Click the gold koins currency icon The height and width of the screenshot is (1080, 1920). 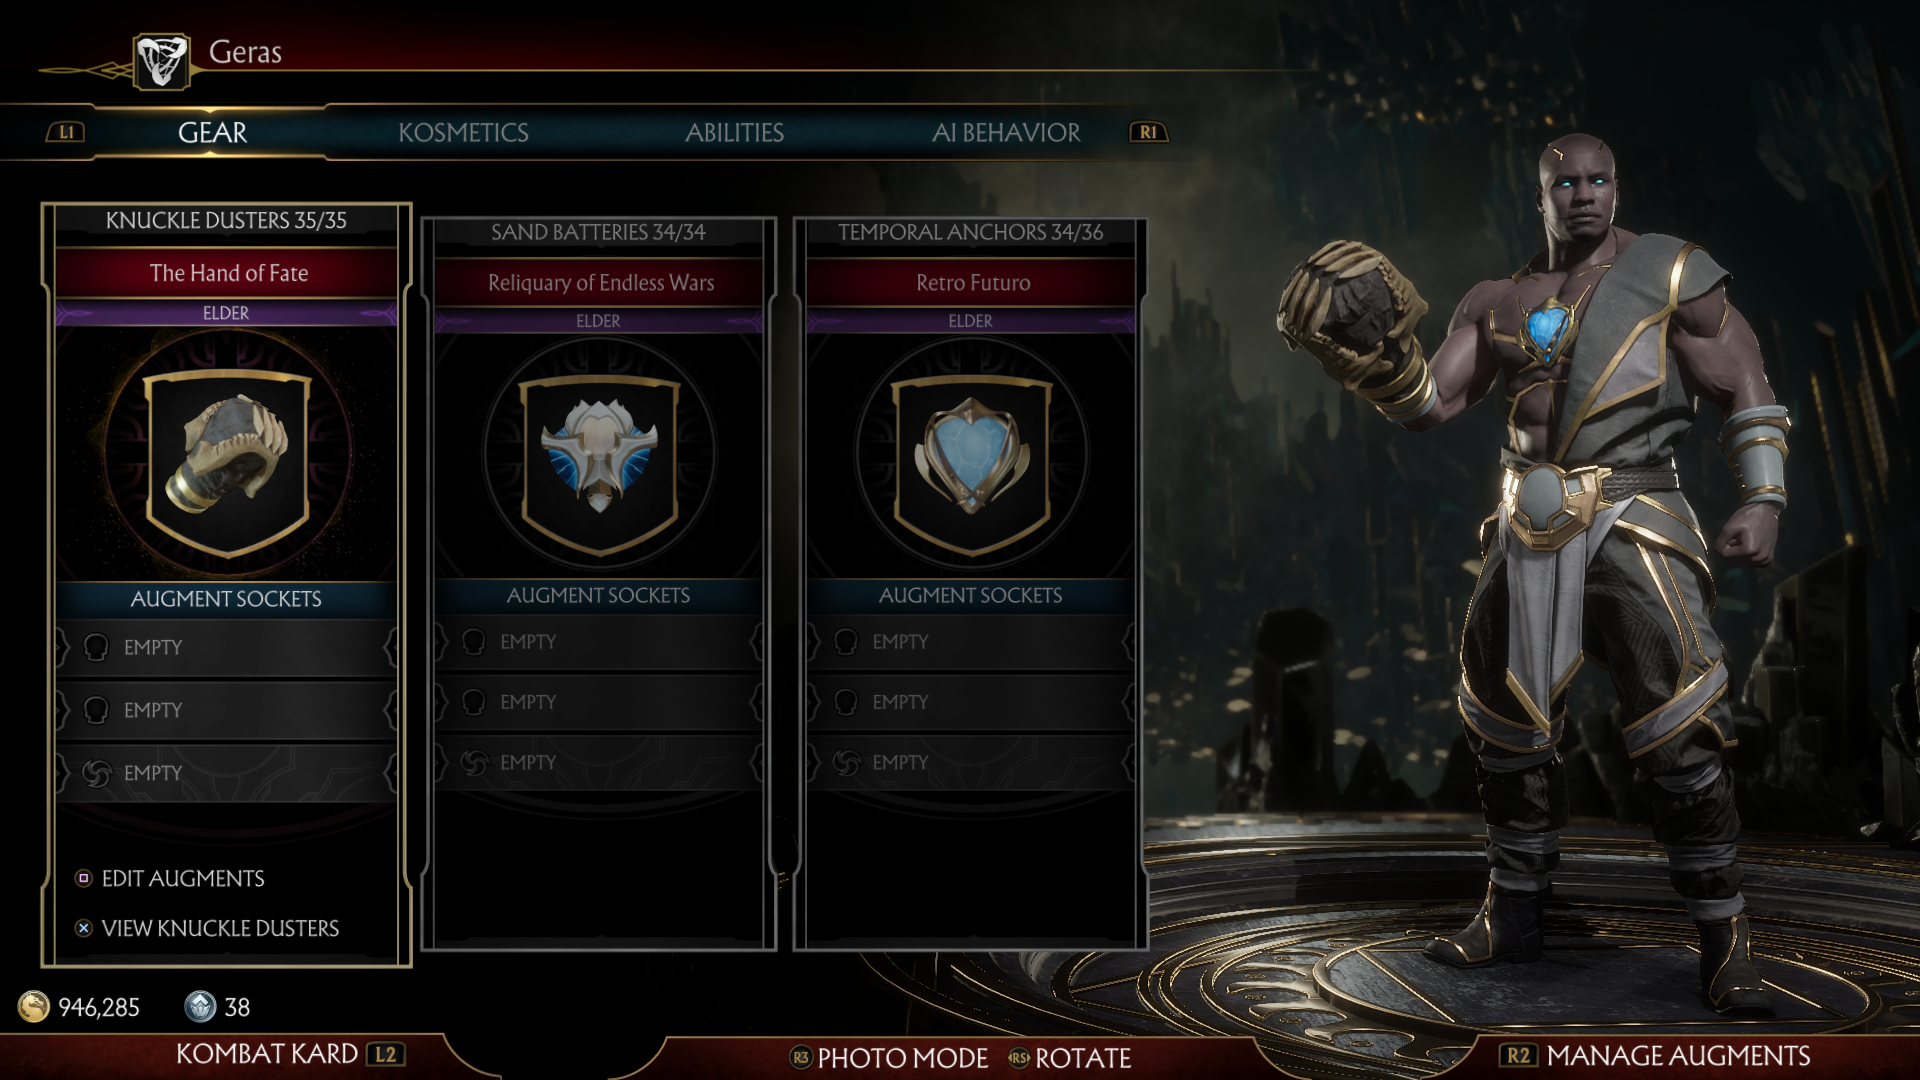(34, 1006)
